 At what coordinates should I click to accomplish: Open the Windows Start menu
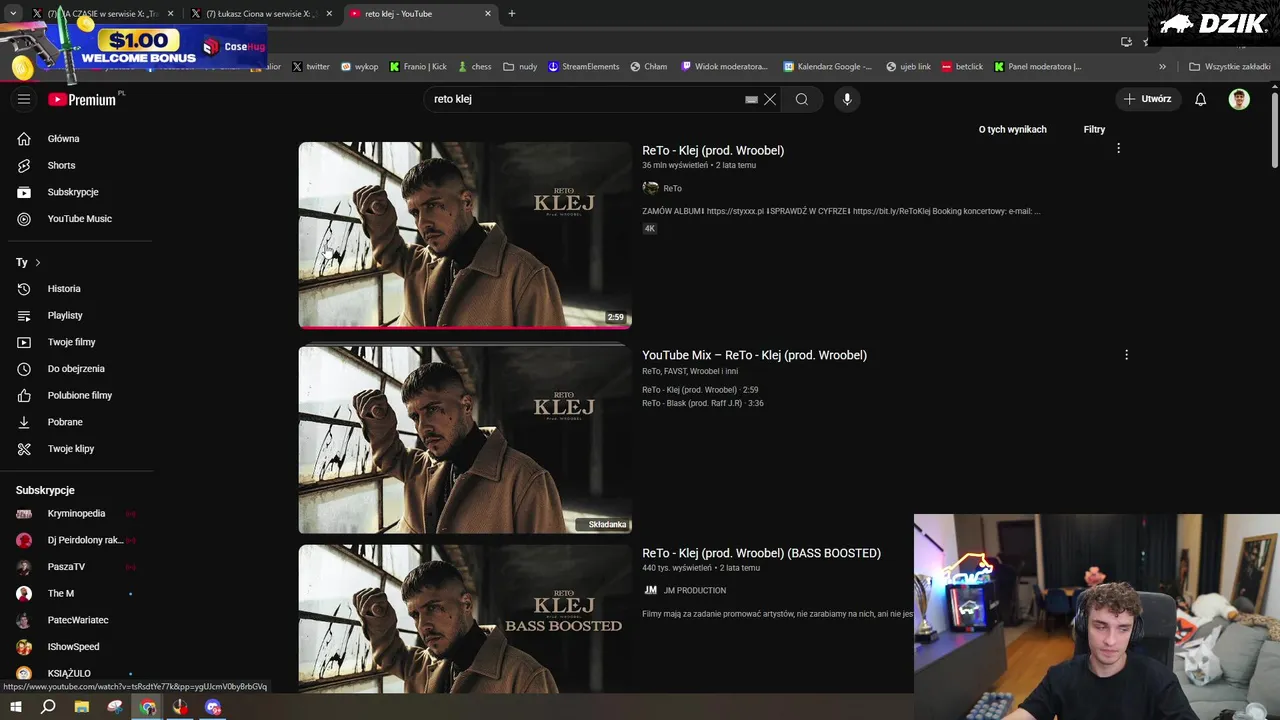15,707
